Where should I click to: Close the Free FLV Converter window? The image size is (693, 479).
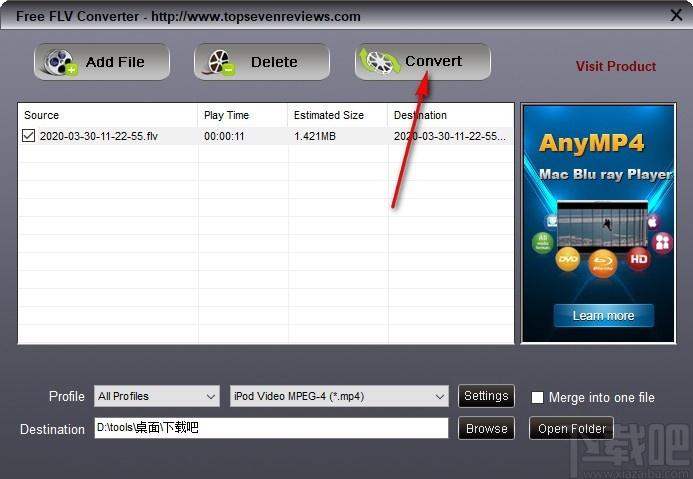pyautogui.click(x=676, y=15)
